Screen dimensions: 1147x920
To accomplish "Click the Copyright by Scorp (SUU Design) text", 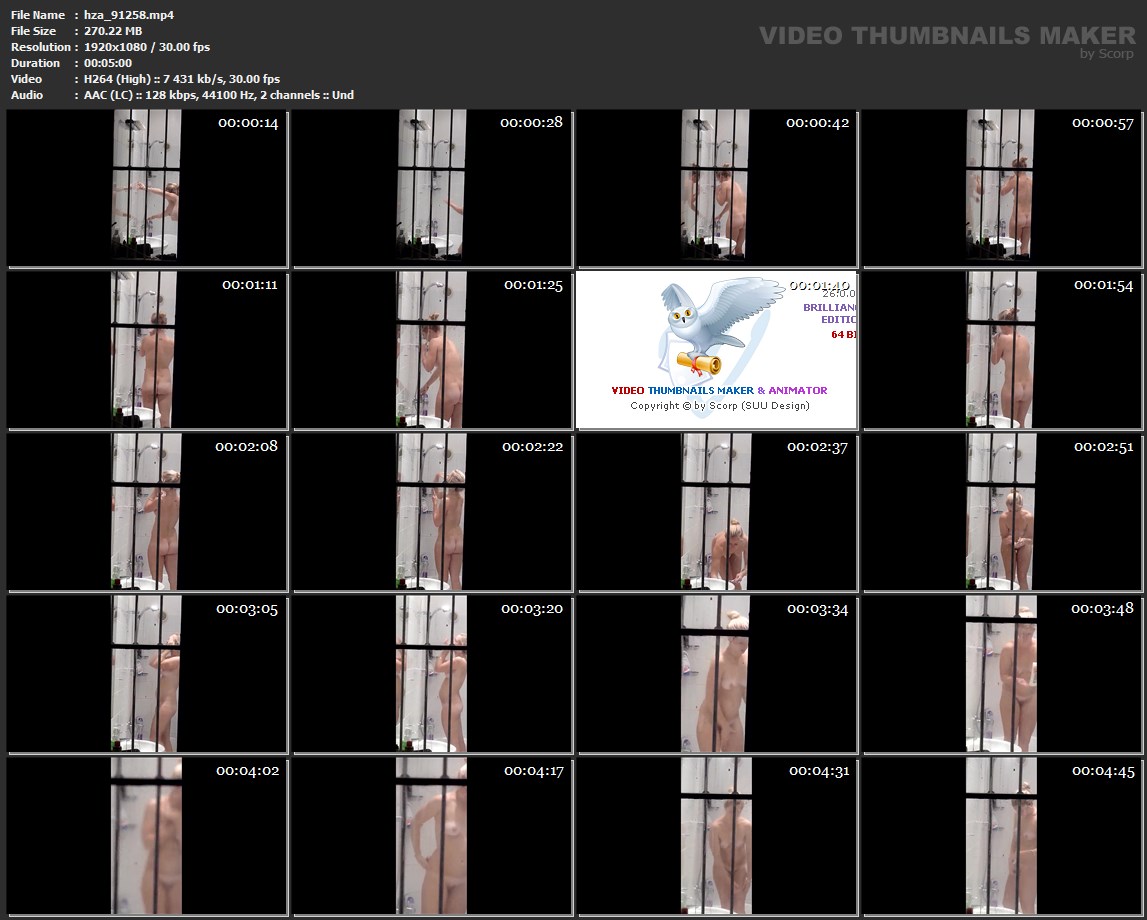I will click(x=720, y=406).
